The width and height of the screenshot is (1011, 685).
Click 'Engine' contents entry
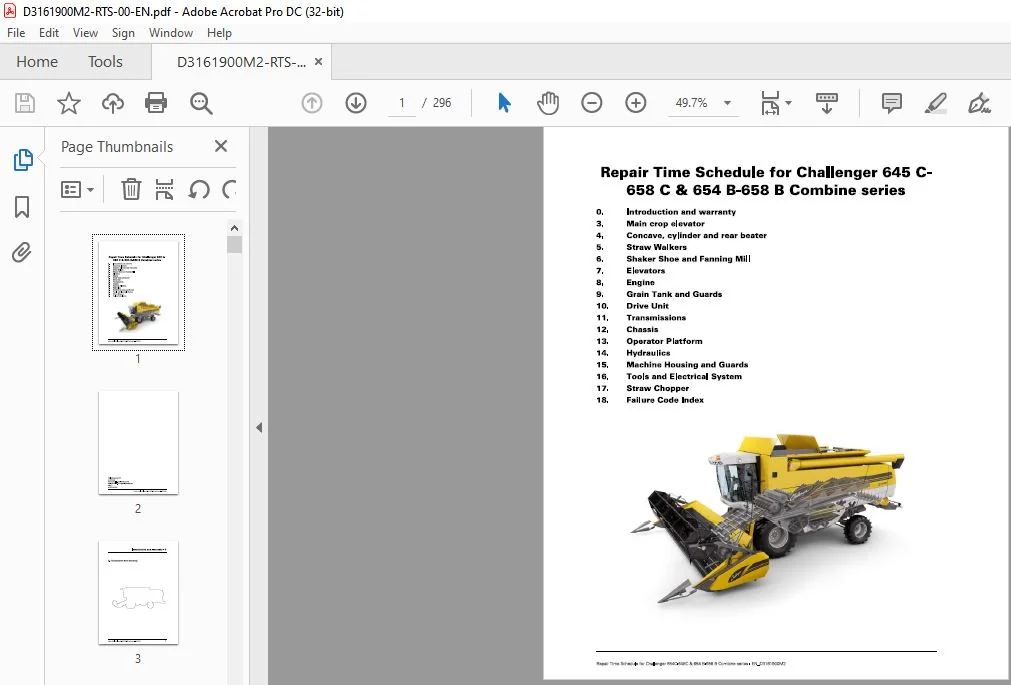(x=640, y=283)
